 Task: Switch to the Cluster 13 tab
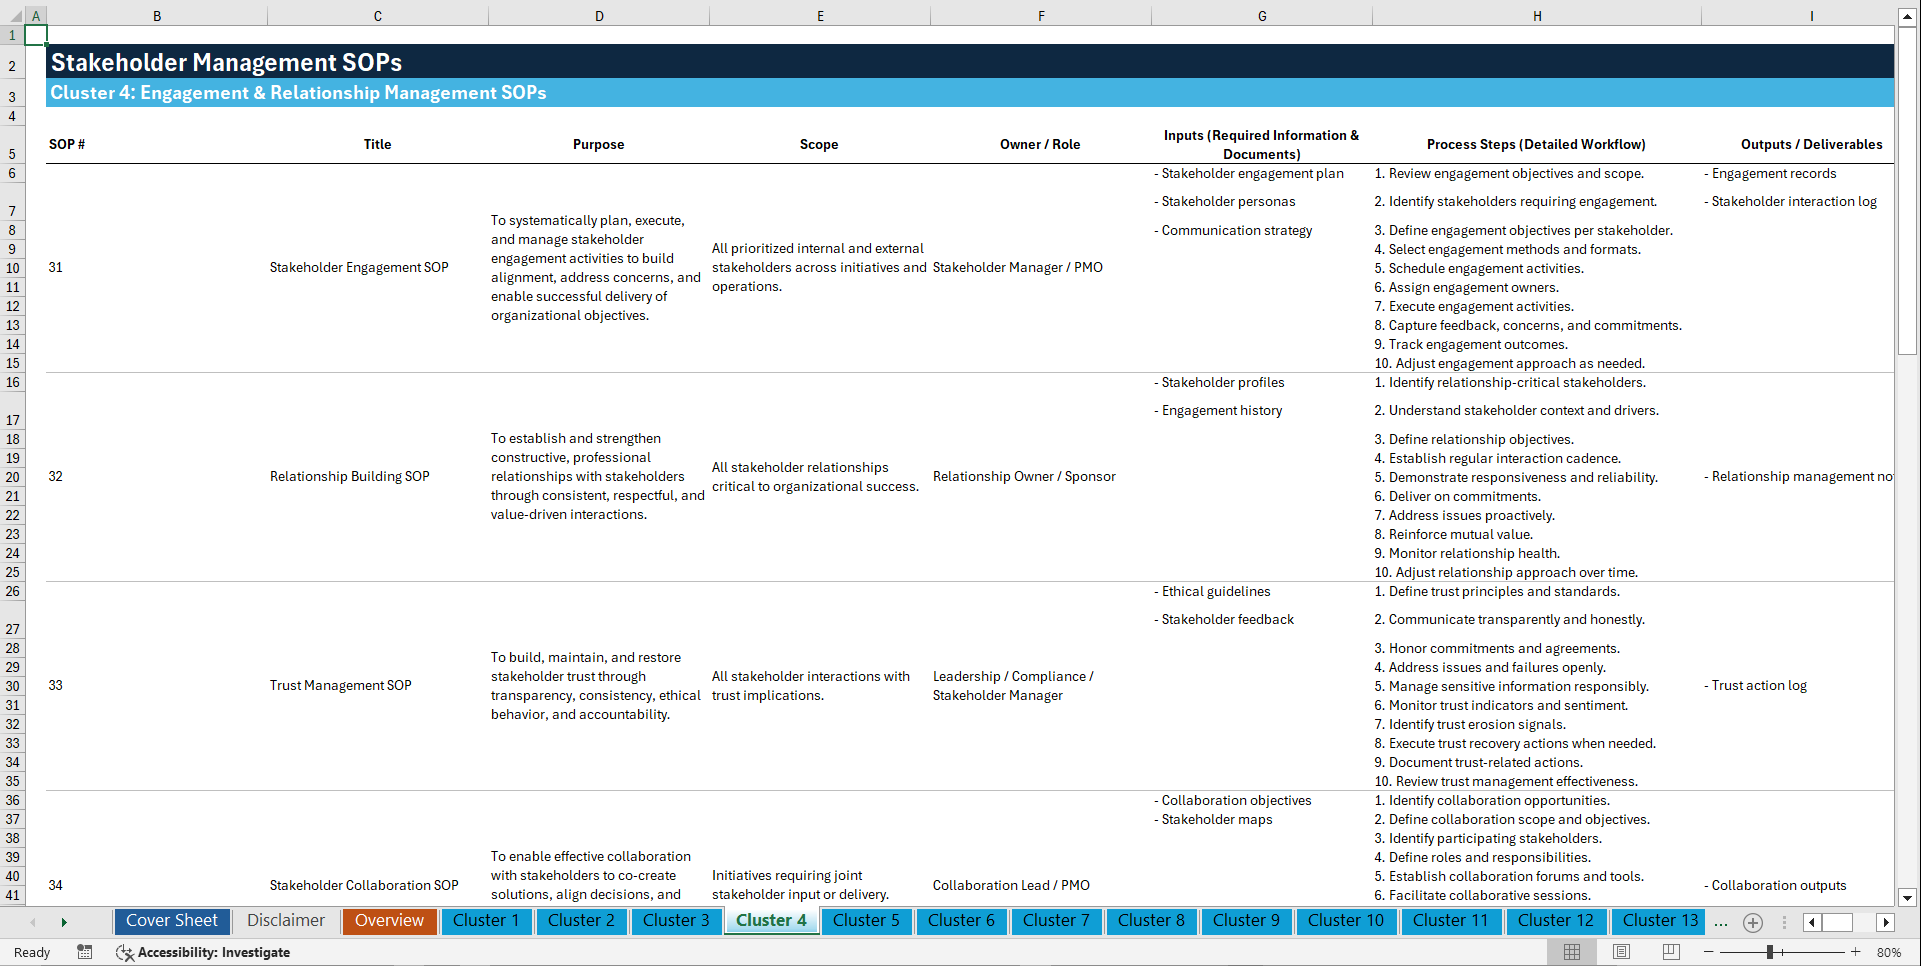tap(1658, 921)
